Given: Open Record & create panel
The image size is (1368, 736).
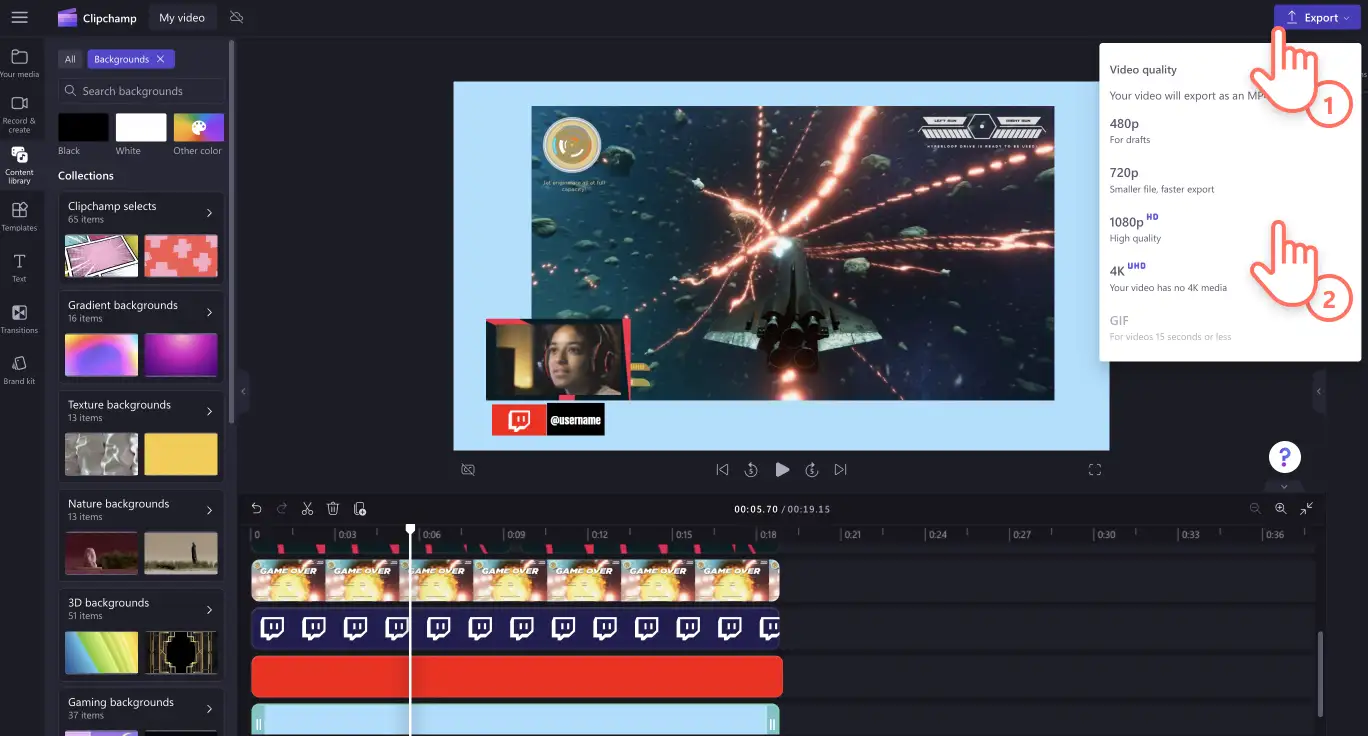Looking at the screenshot, I should (x=19, y=114).
